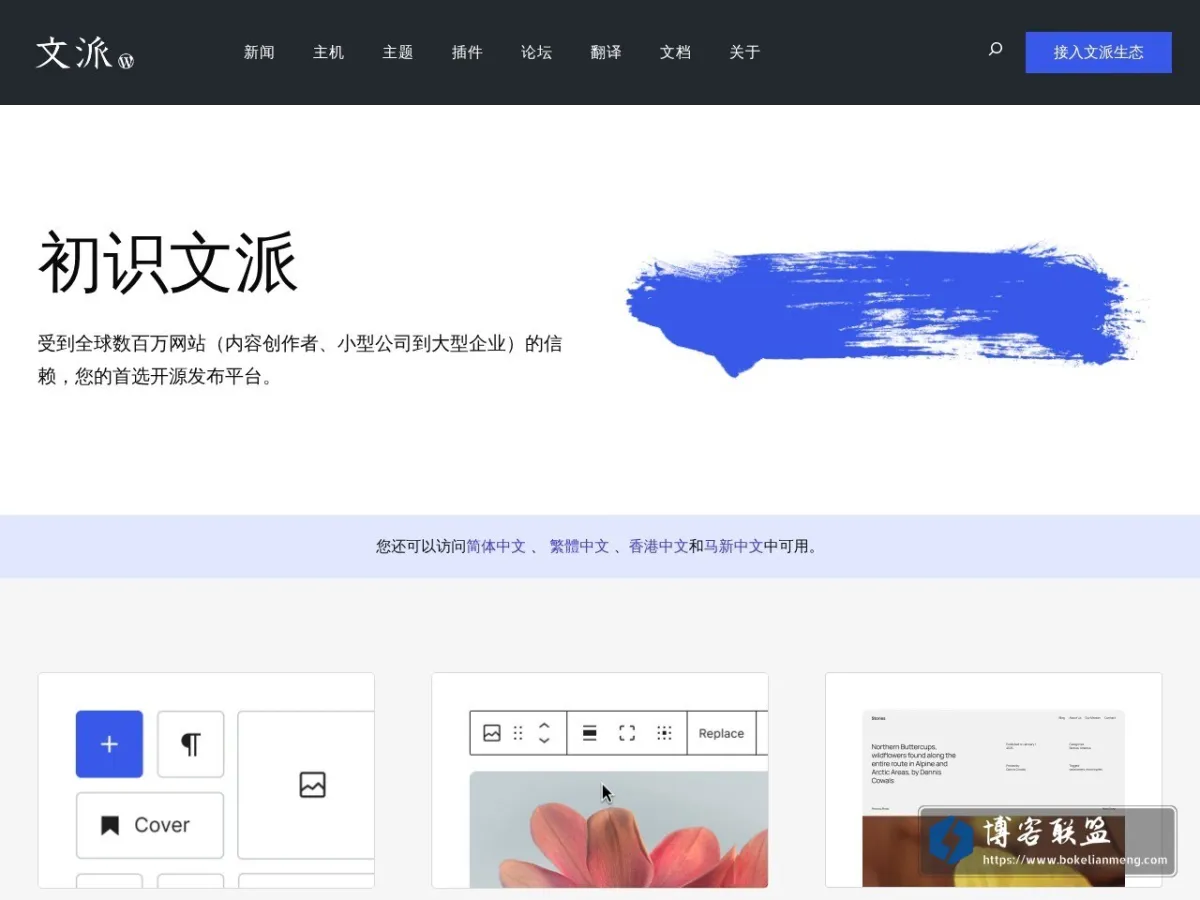Click the Replace button in the block toolbar
Viewport: 1200px width, 900px height.
(721, 733)
